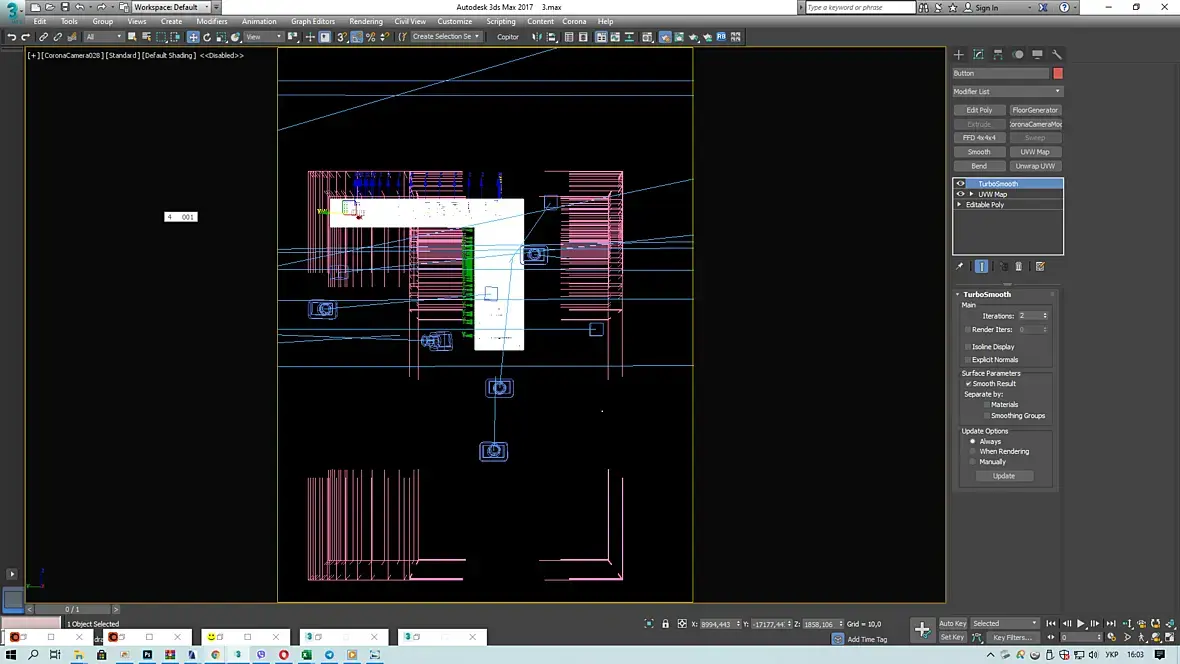This screenshot has height=664, width=1180.
Task: Click the Configure Modifier Sets icon
Action: pyautogui.click(x=1040, y=266)
